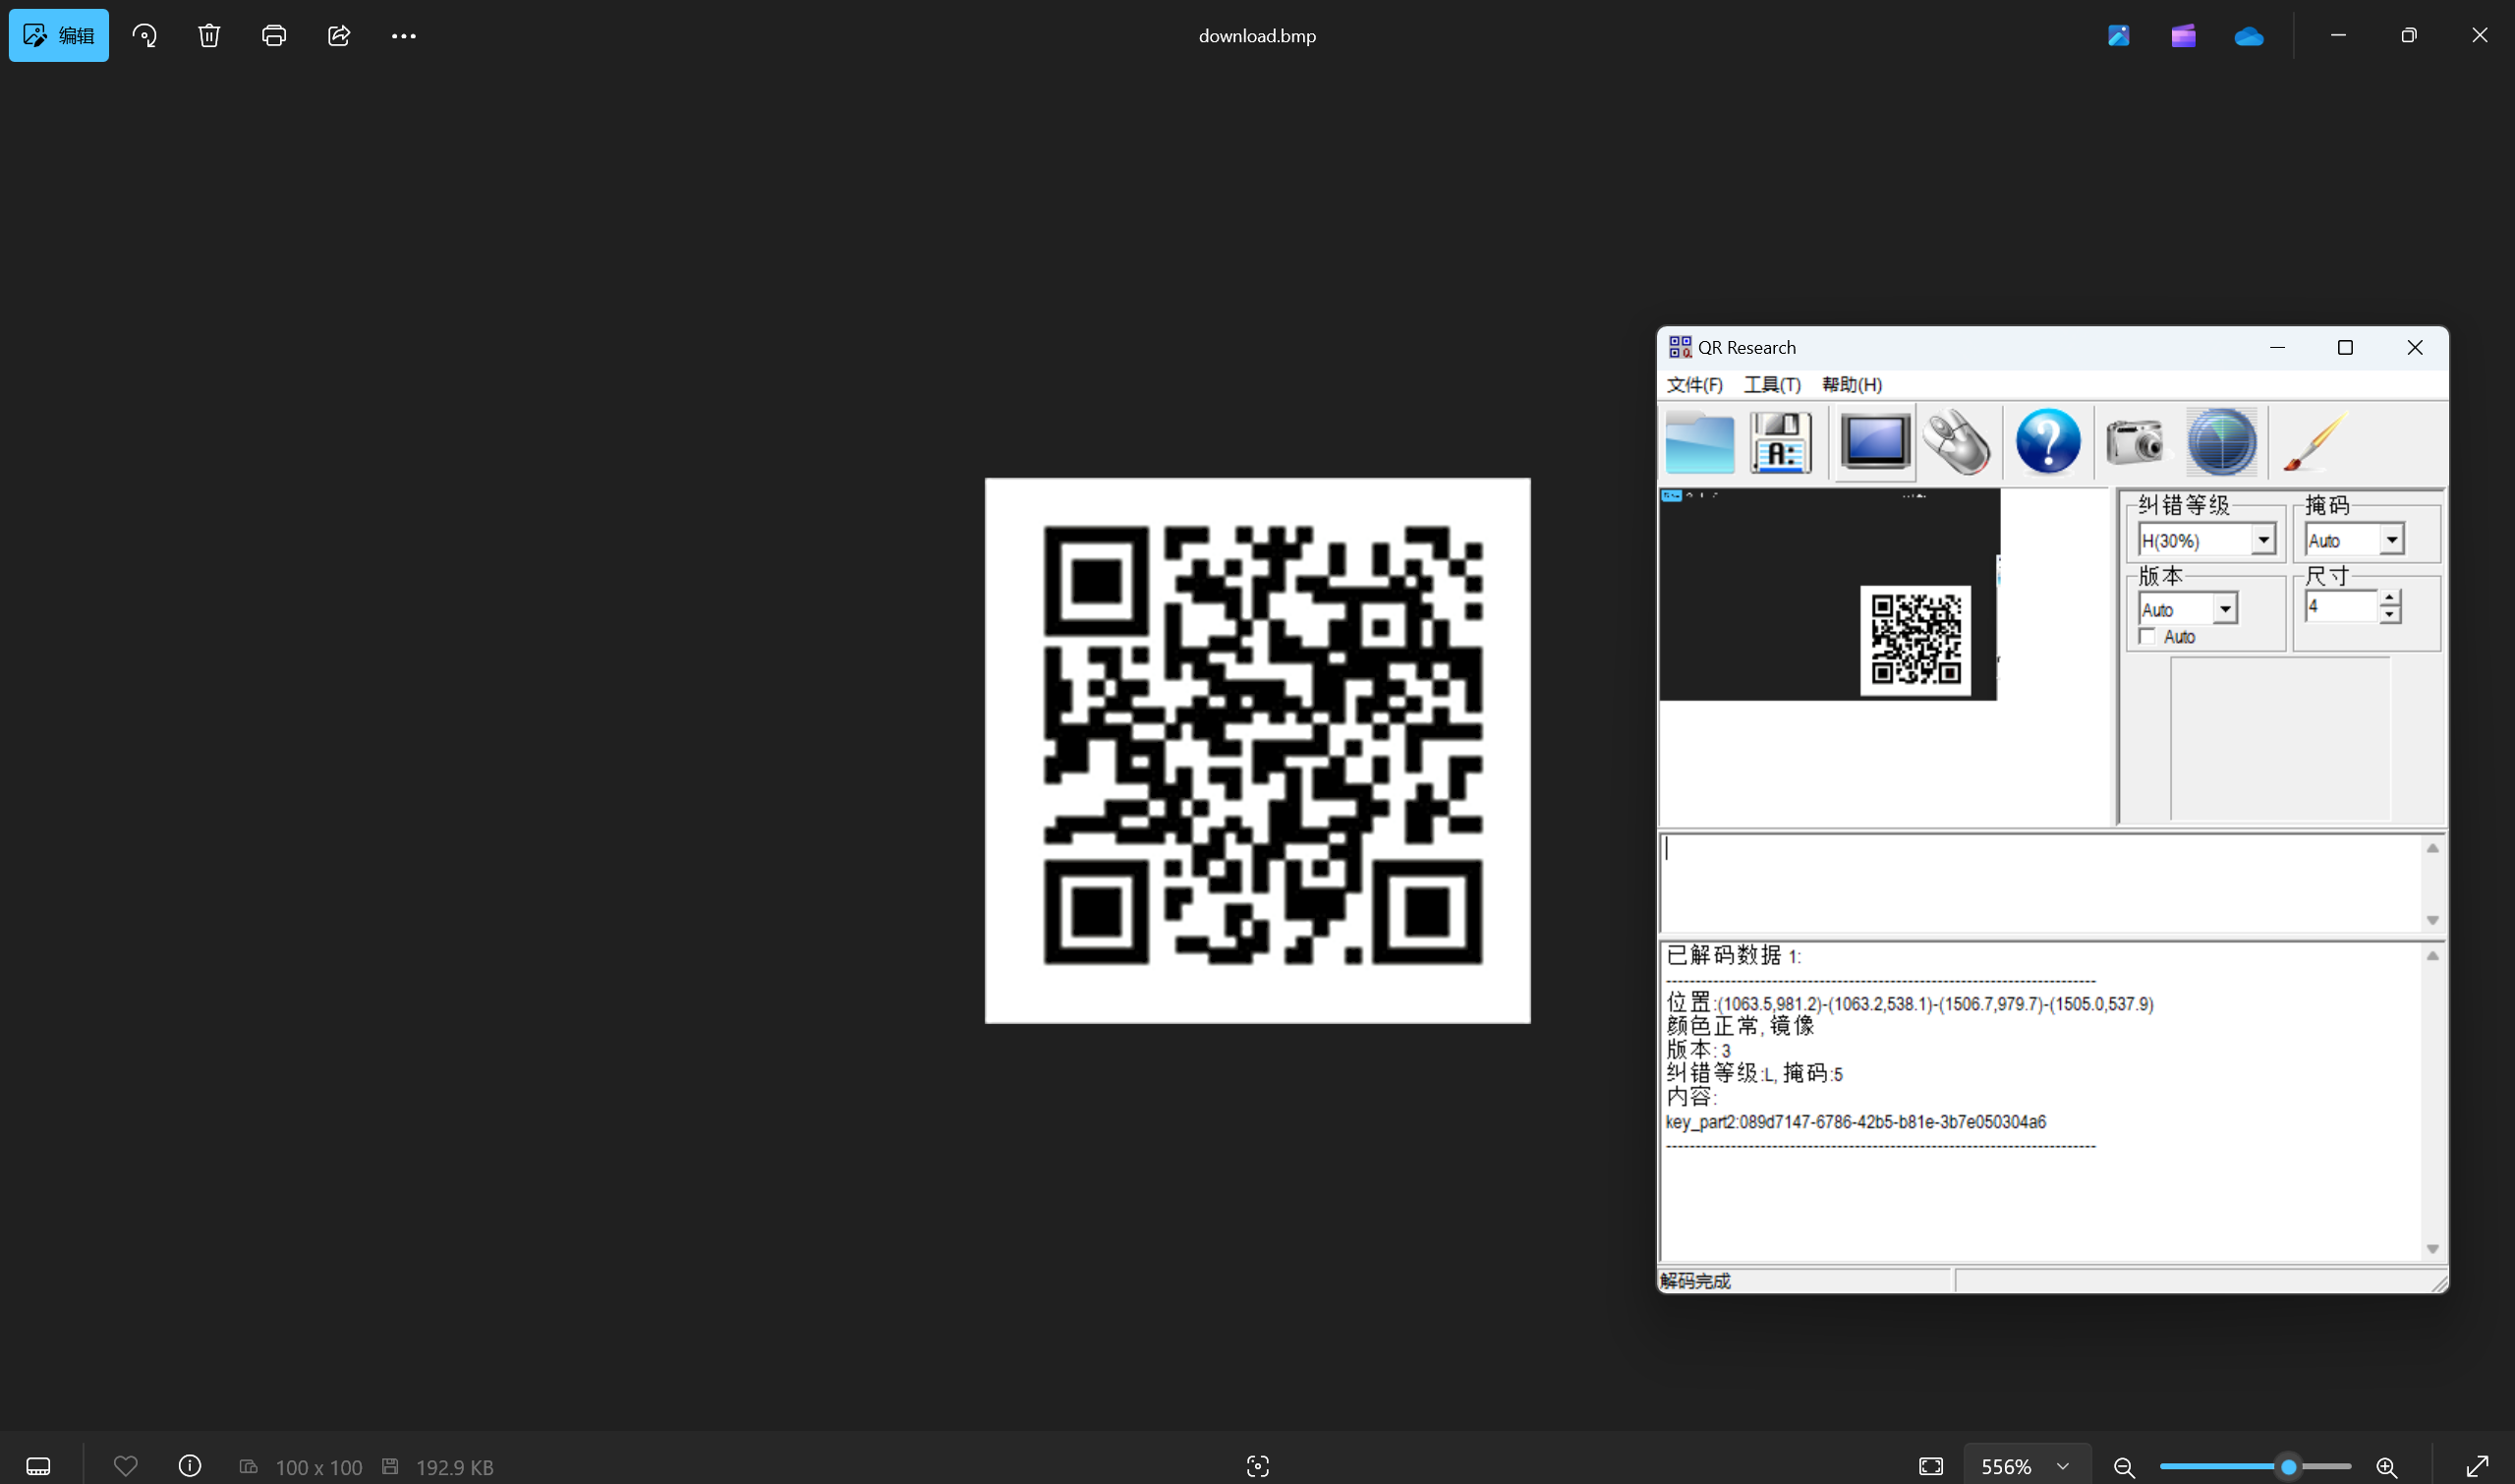Image resolution: width=2515 pixels, height=1484 pixels.
Task: Capture from screen with the monitor icon
Action: [1874, 442]
